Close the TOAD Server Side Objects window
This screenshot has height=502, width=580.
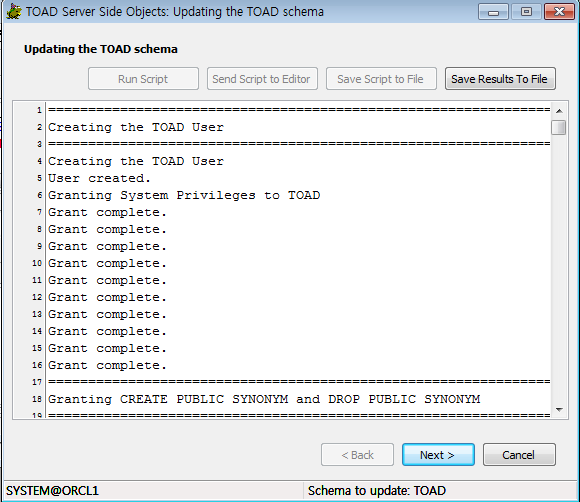coord(559,12)
